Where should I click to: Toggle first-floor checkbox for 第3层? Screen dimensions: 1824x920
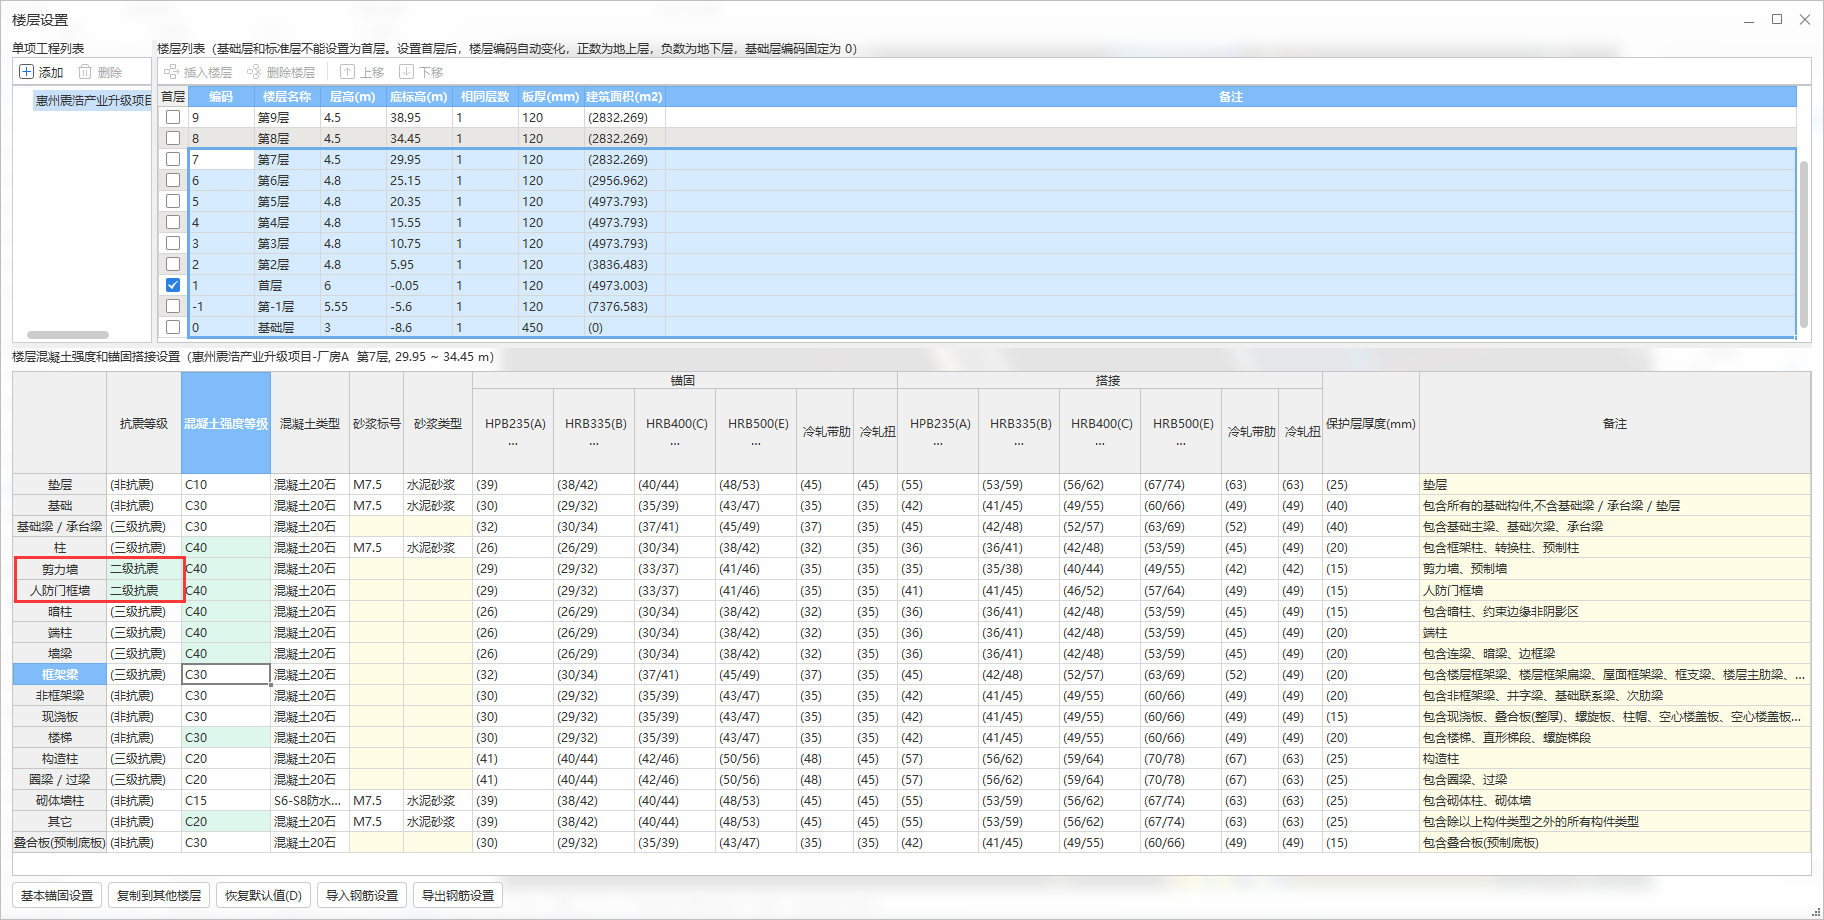173,243
